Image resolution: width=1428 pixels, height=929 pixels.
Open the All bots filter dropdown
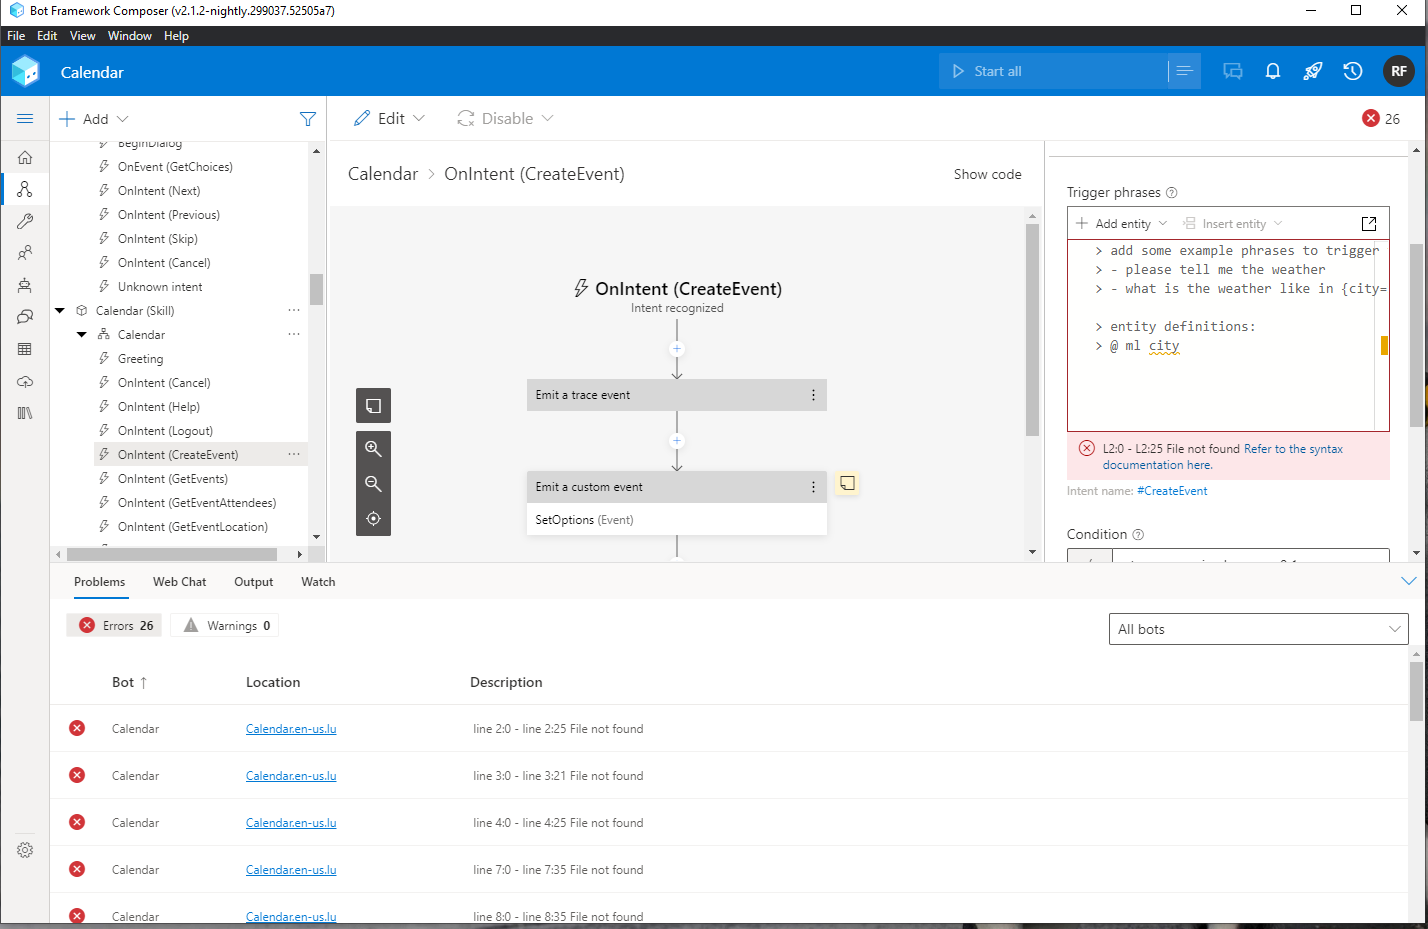coord(1258,629)
